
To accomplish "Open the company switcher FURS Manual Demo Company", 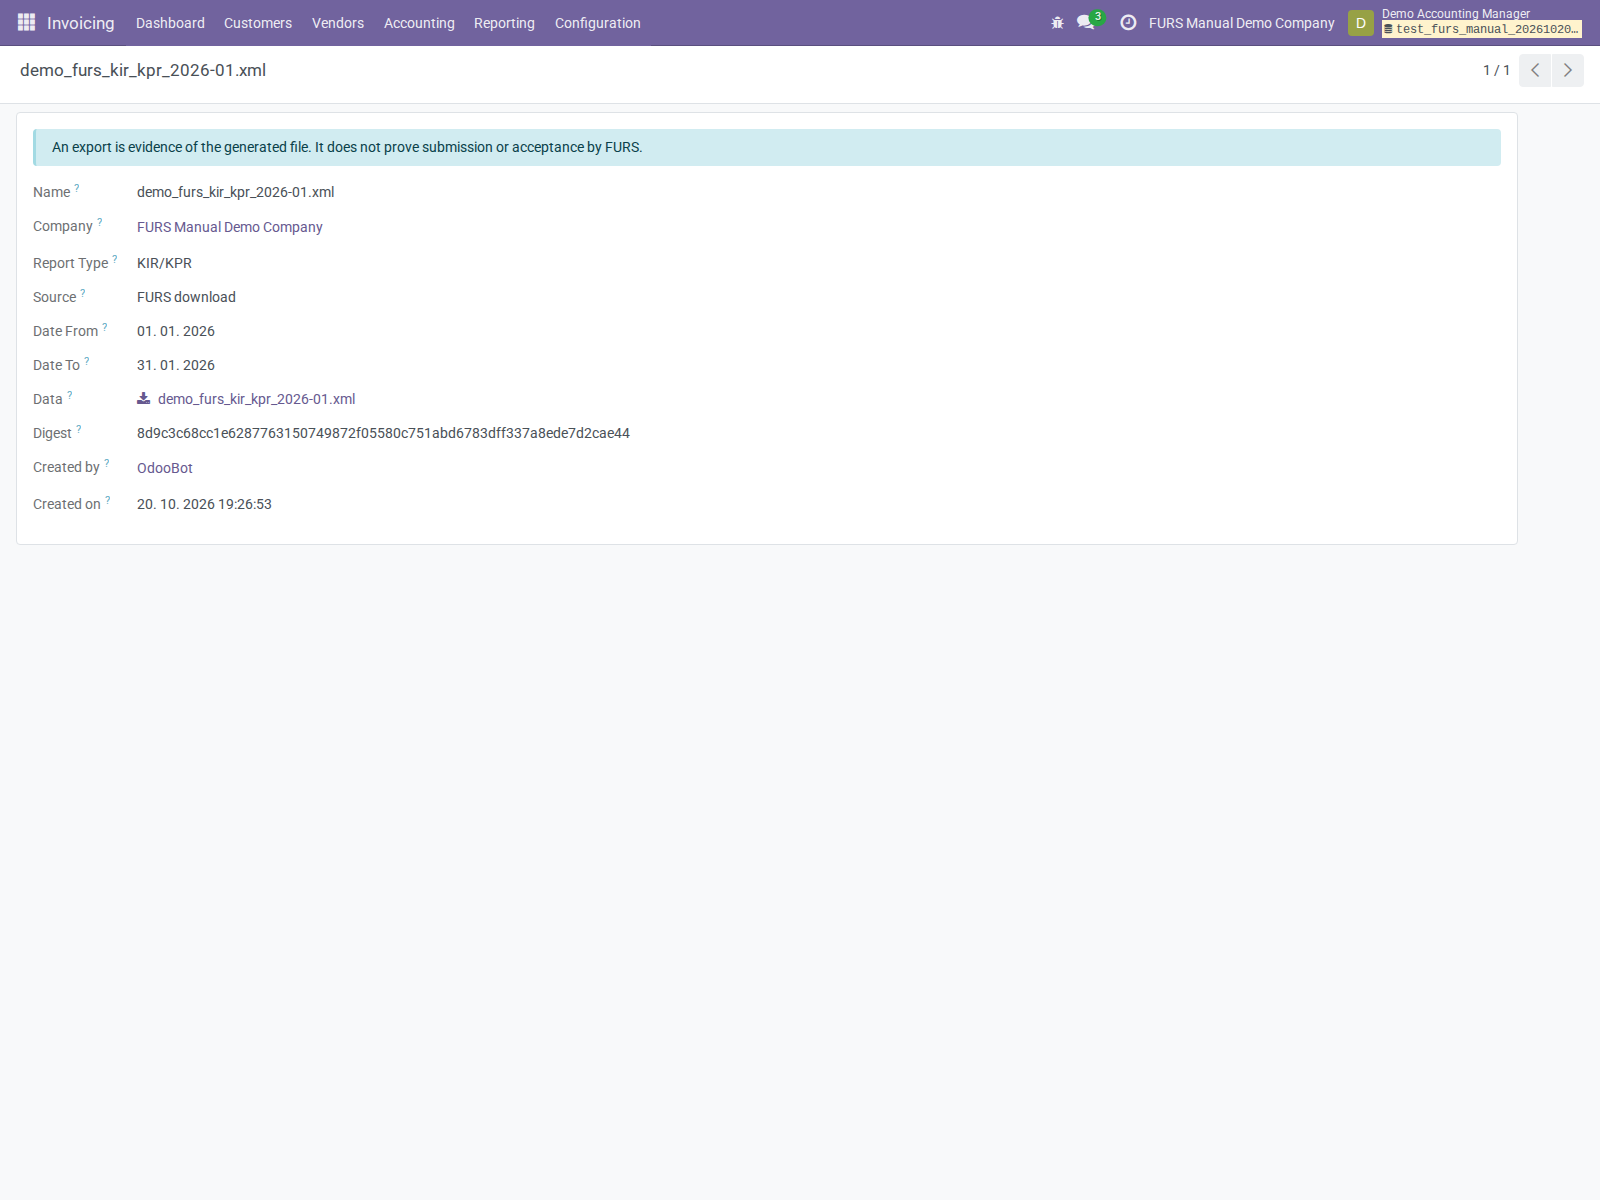I will (1241, 23).
